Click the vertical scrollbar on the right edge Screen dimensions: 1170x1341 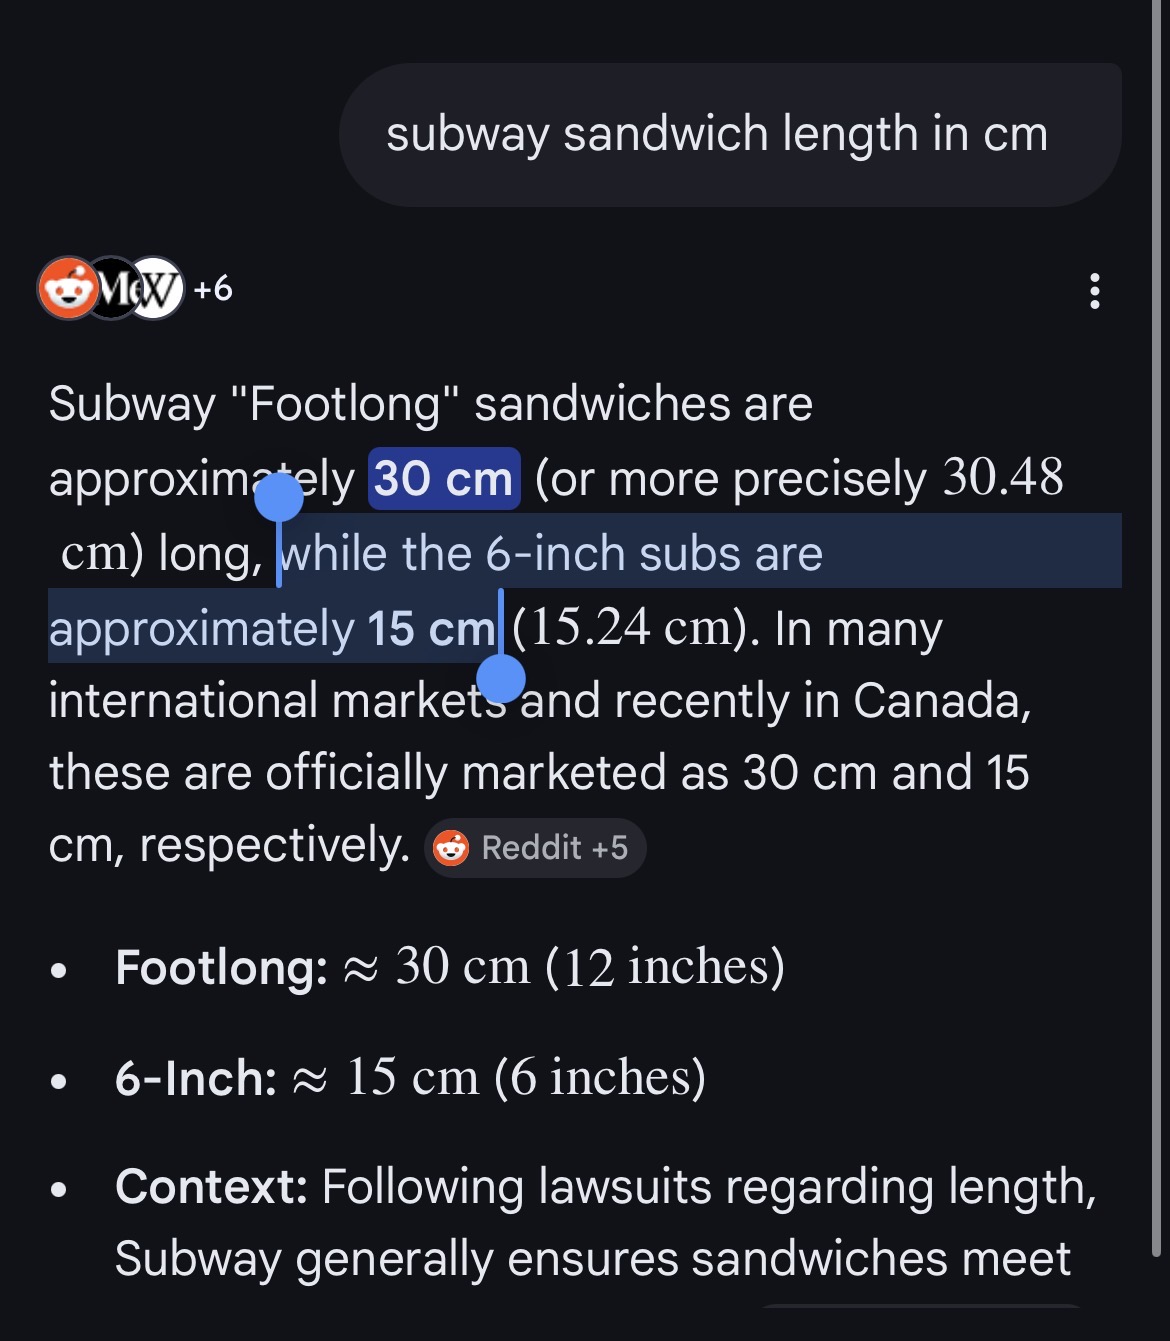click(1156, 640)
